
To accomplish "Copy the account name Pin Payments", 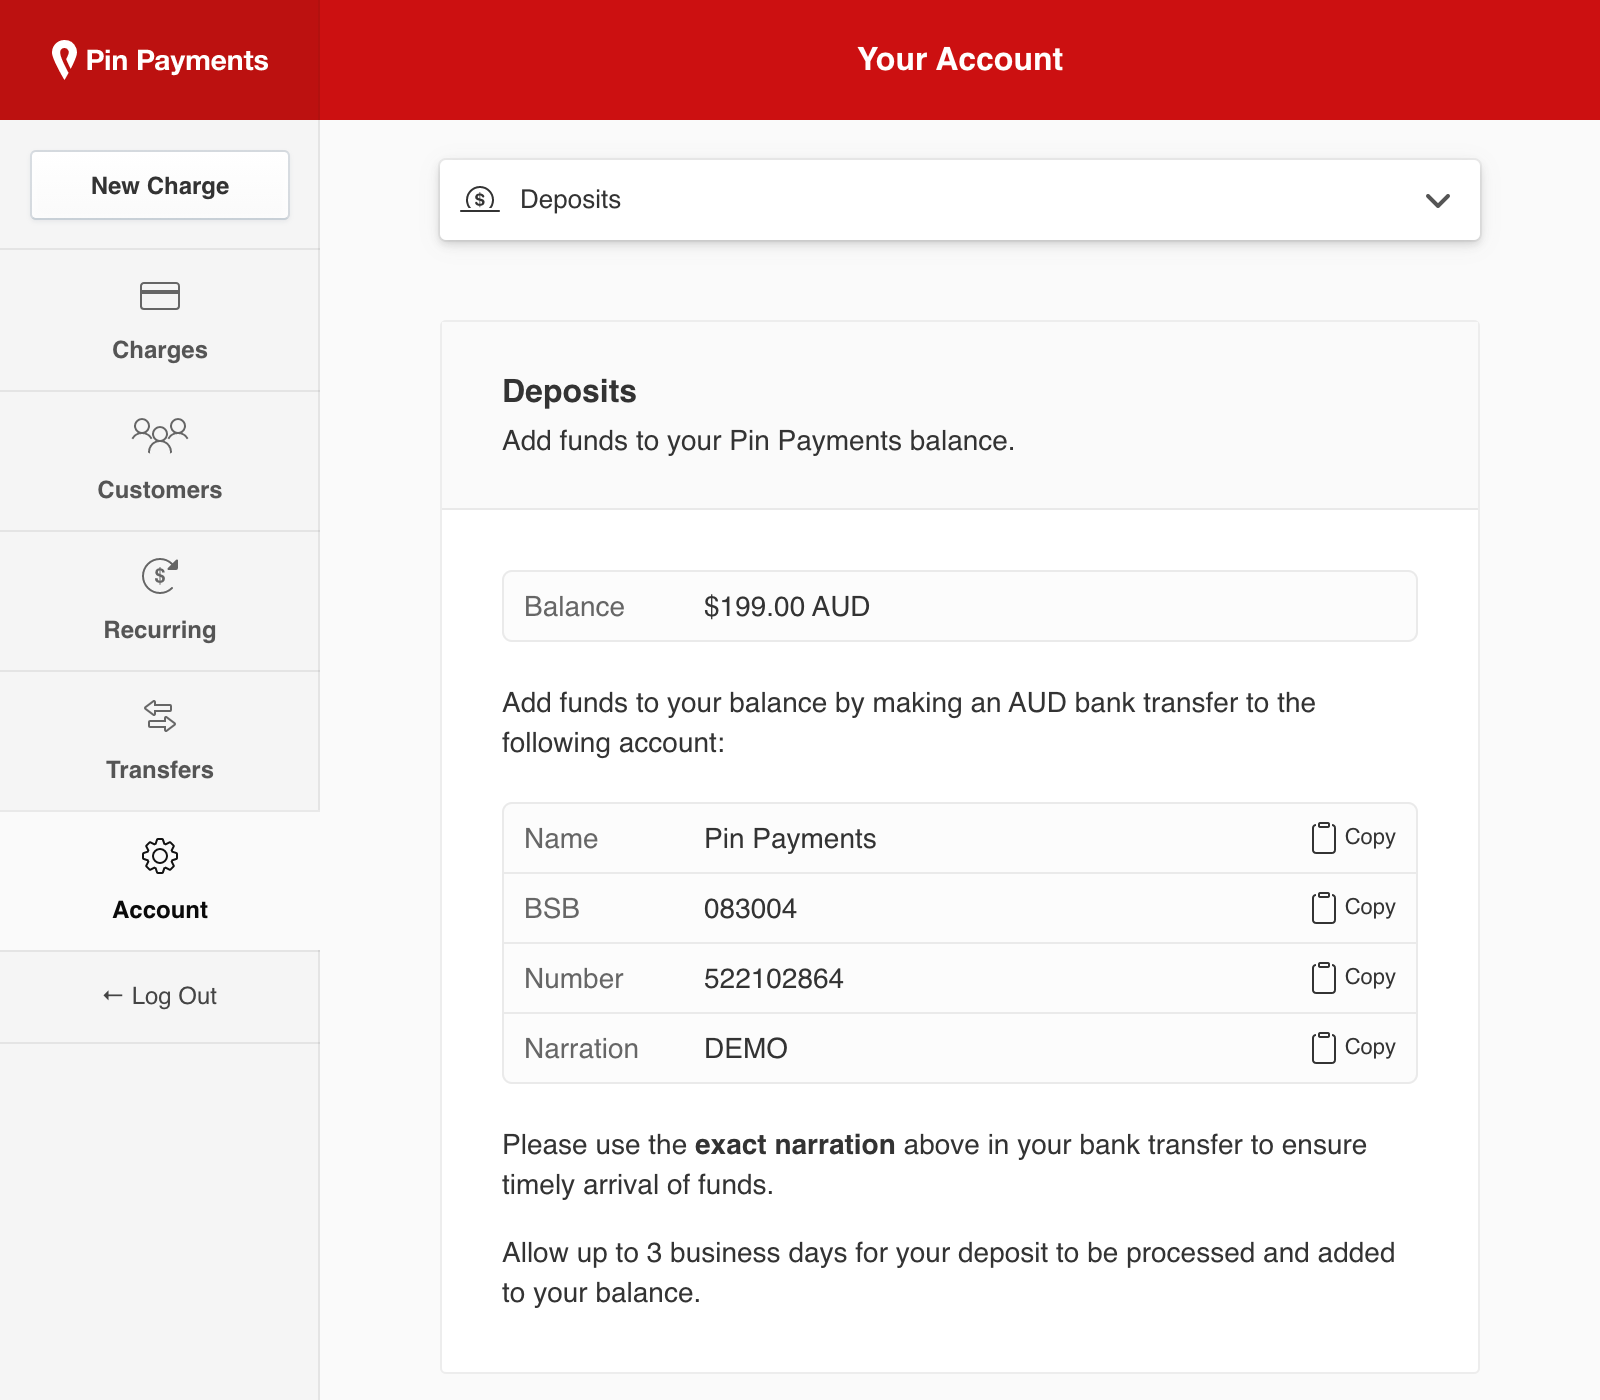I will coord(1353,838).
